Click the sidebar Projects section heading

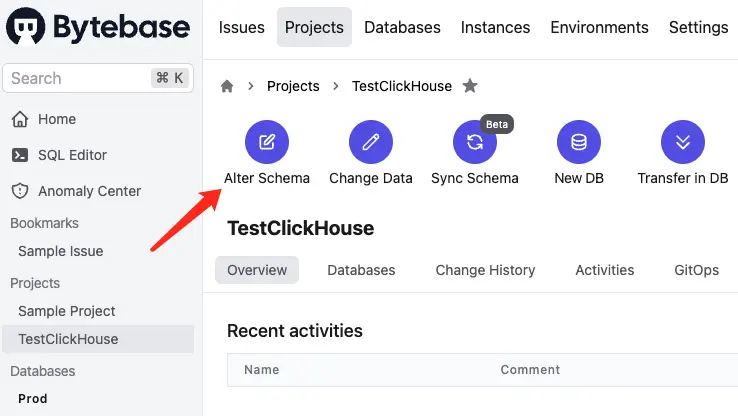tap(35, 283)
